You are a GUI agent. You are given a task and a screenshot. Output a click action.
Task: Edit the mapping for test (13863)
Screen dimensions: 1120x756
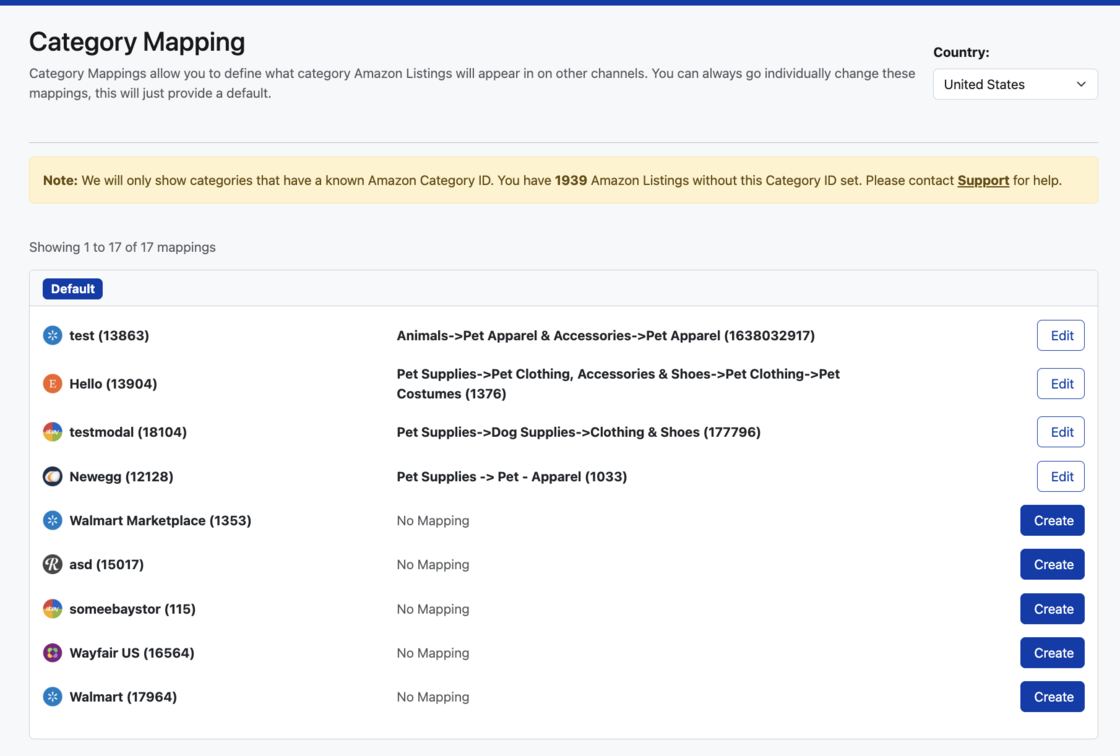click(1061, 335)
